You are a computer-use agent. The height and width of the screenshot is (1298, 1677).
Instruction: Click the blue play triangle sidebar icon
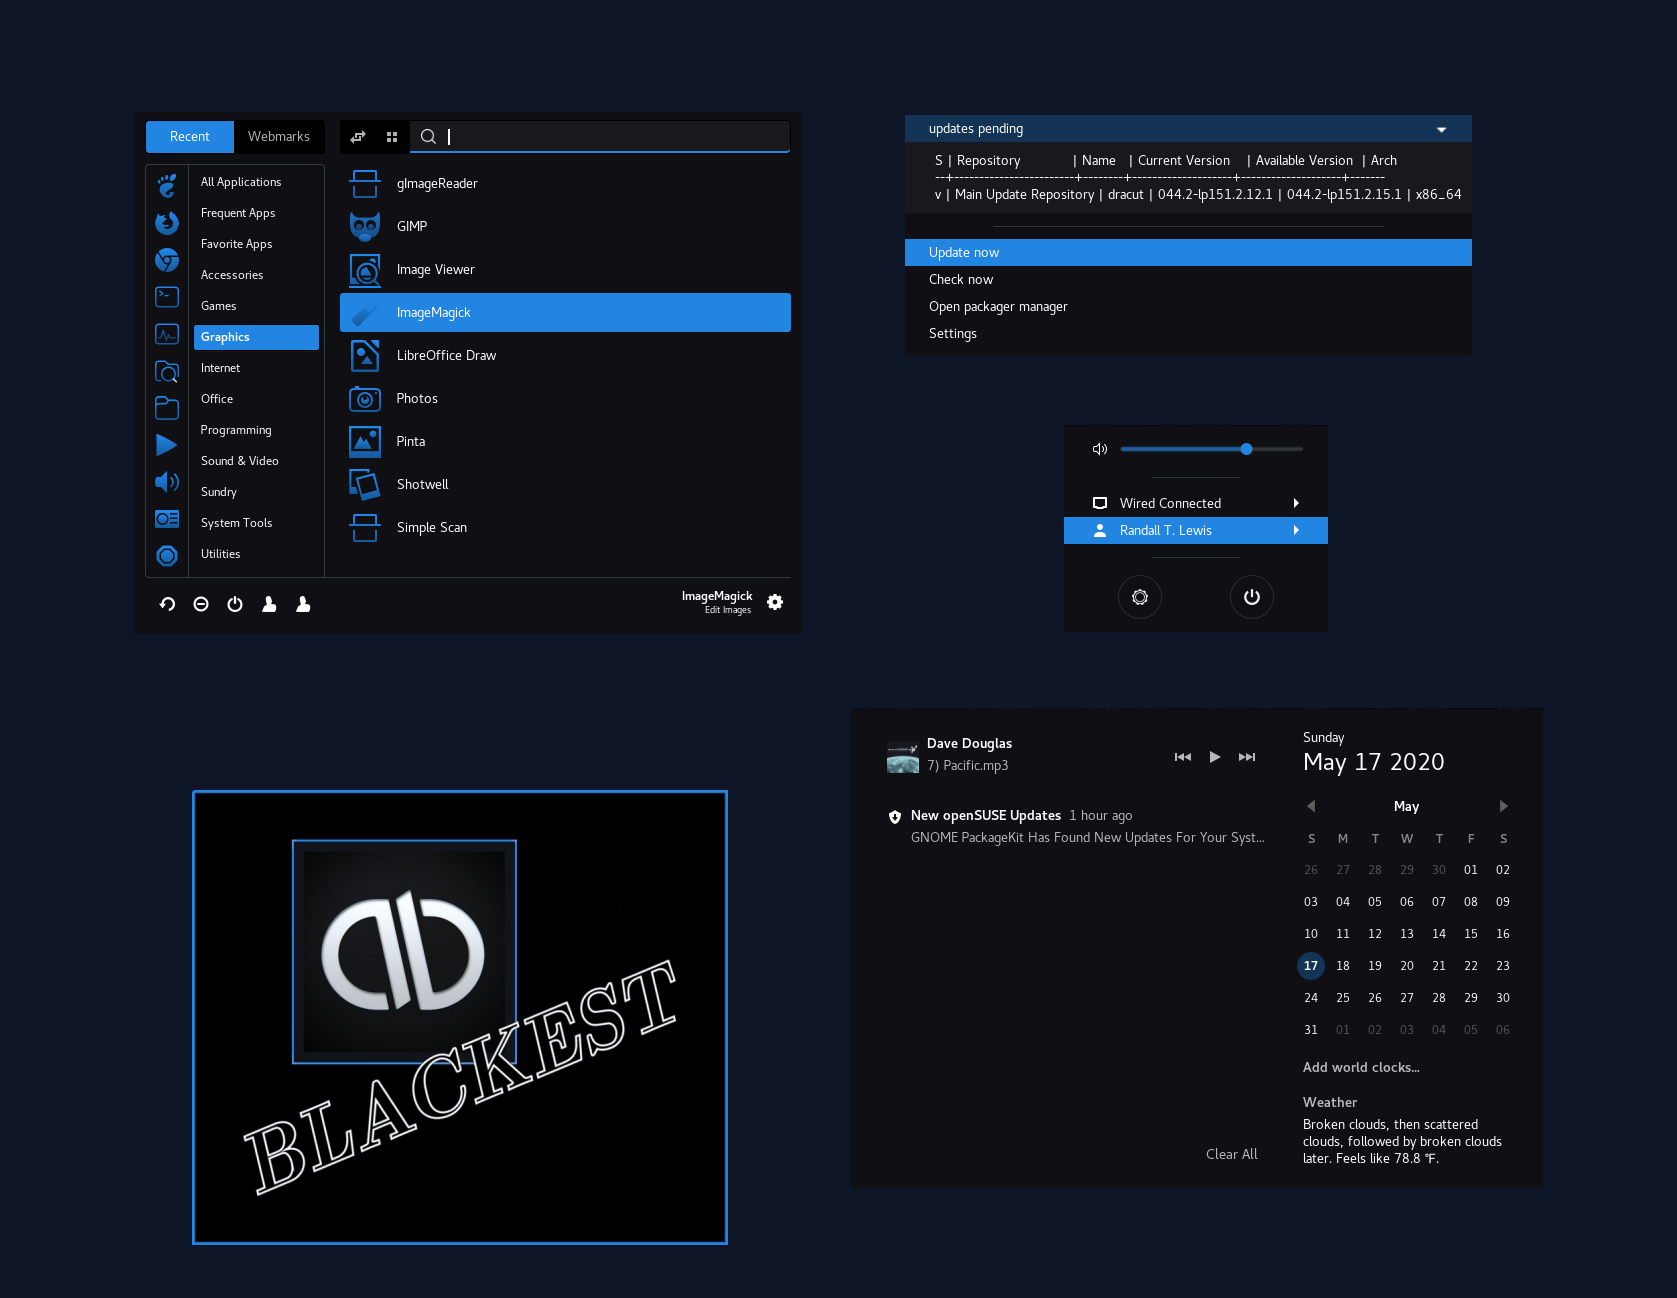point(167,445)
